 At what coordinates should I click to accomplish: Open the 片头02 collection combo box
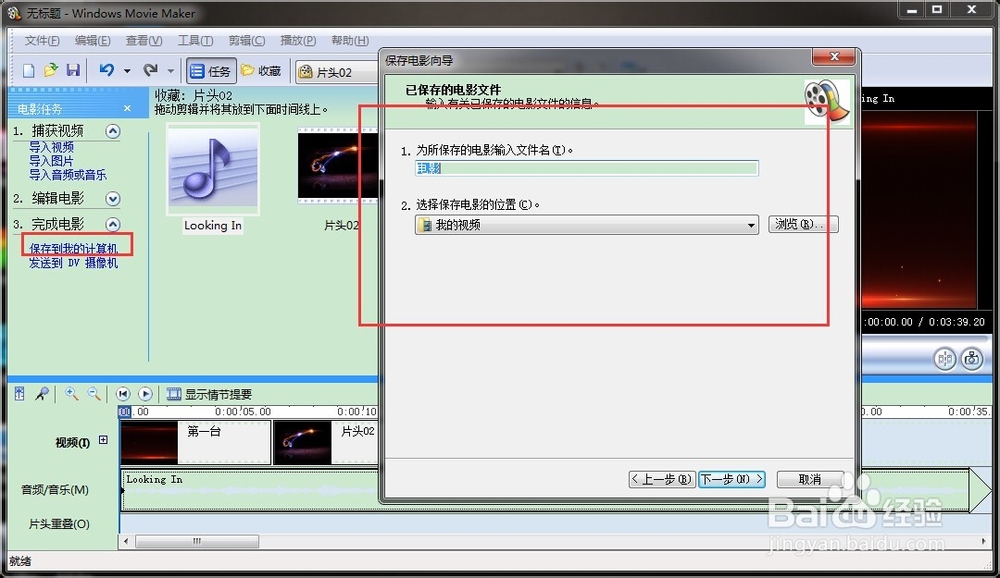click(x=338, y=72)
